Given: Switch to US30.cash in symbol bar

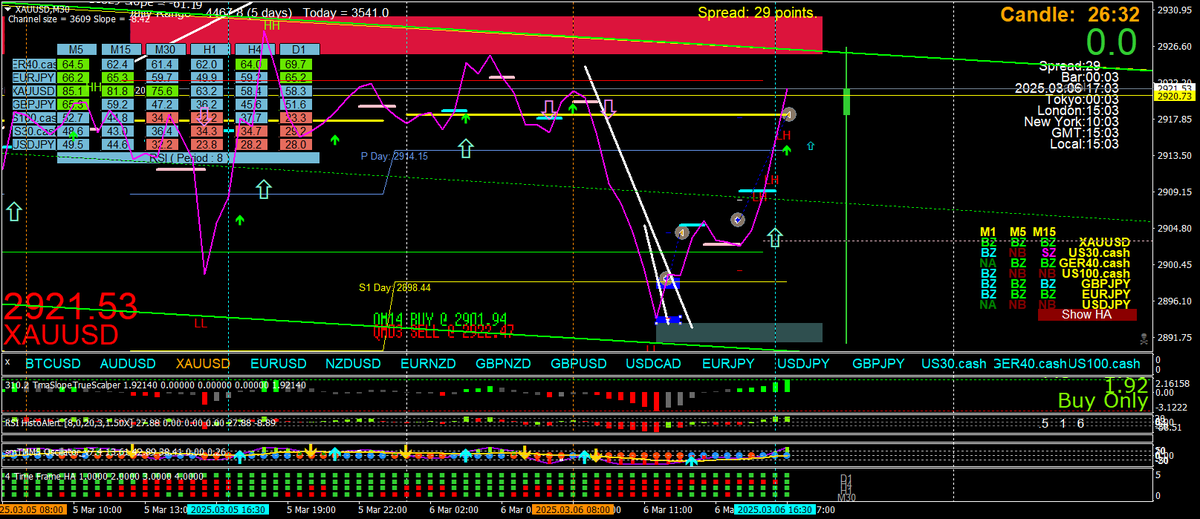Looking at the screenshot, I should pyautogui.click(x=954, y=364).
